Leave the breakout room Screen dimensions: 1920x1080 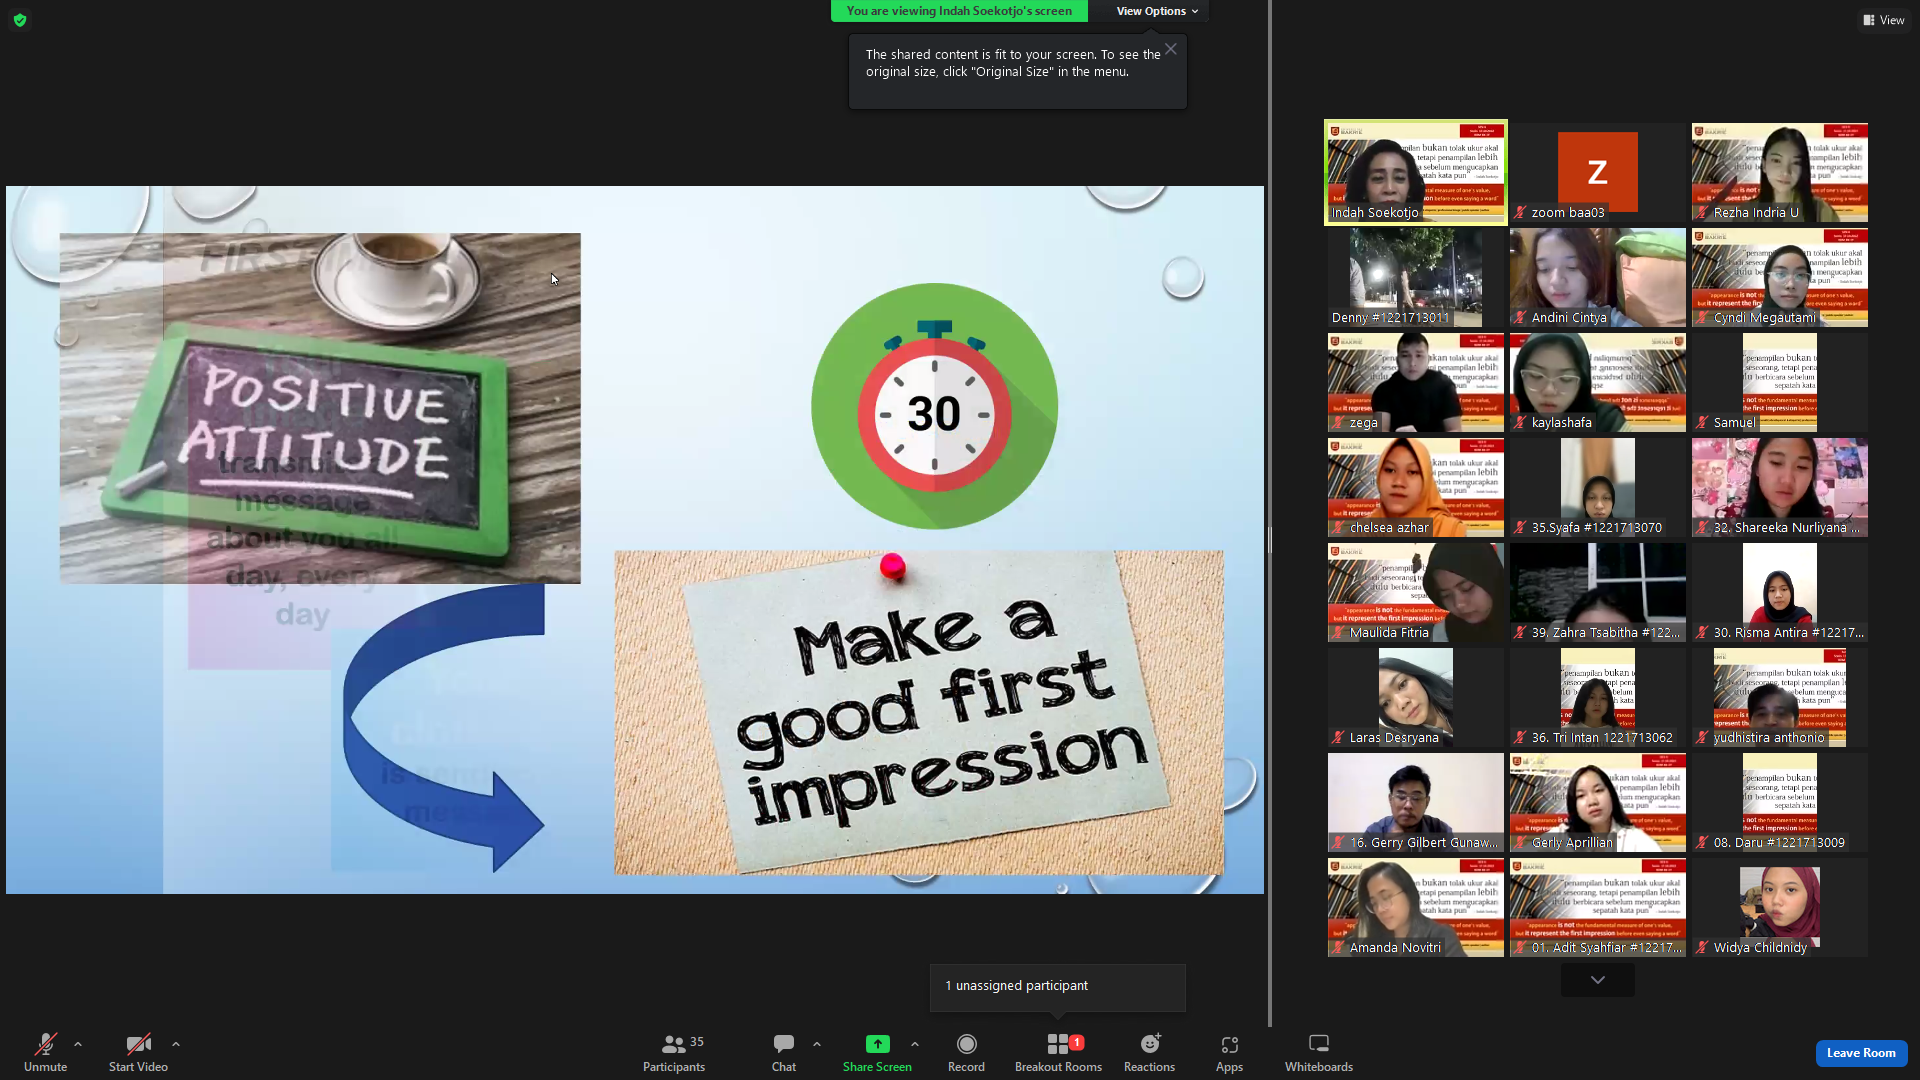pyautogui.click(x=1861, y=1053)
